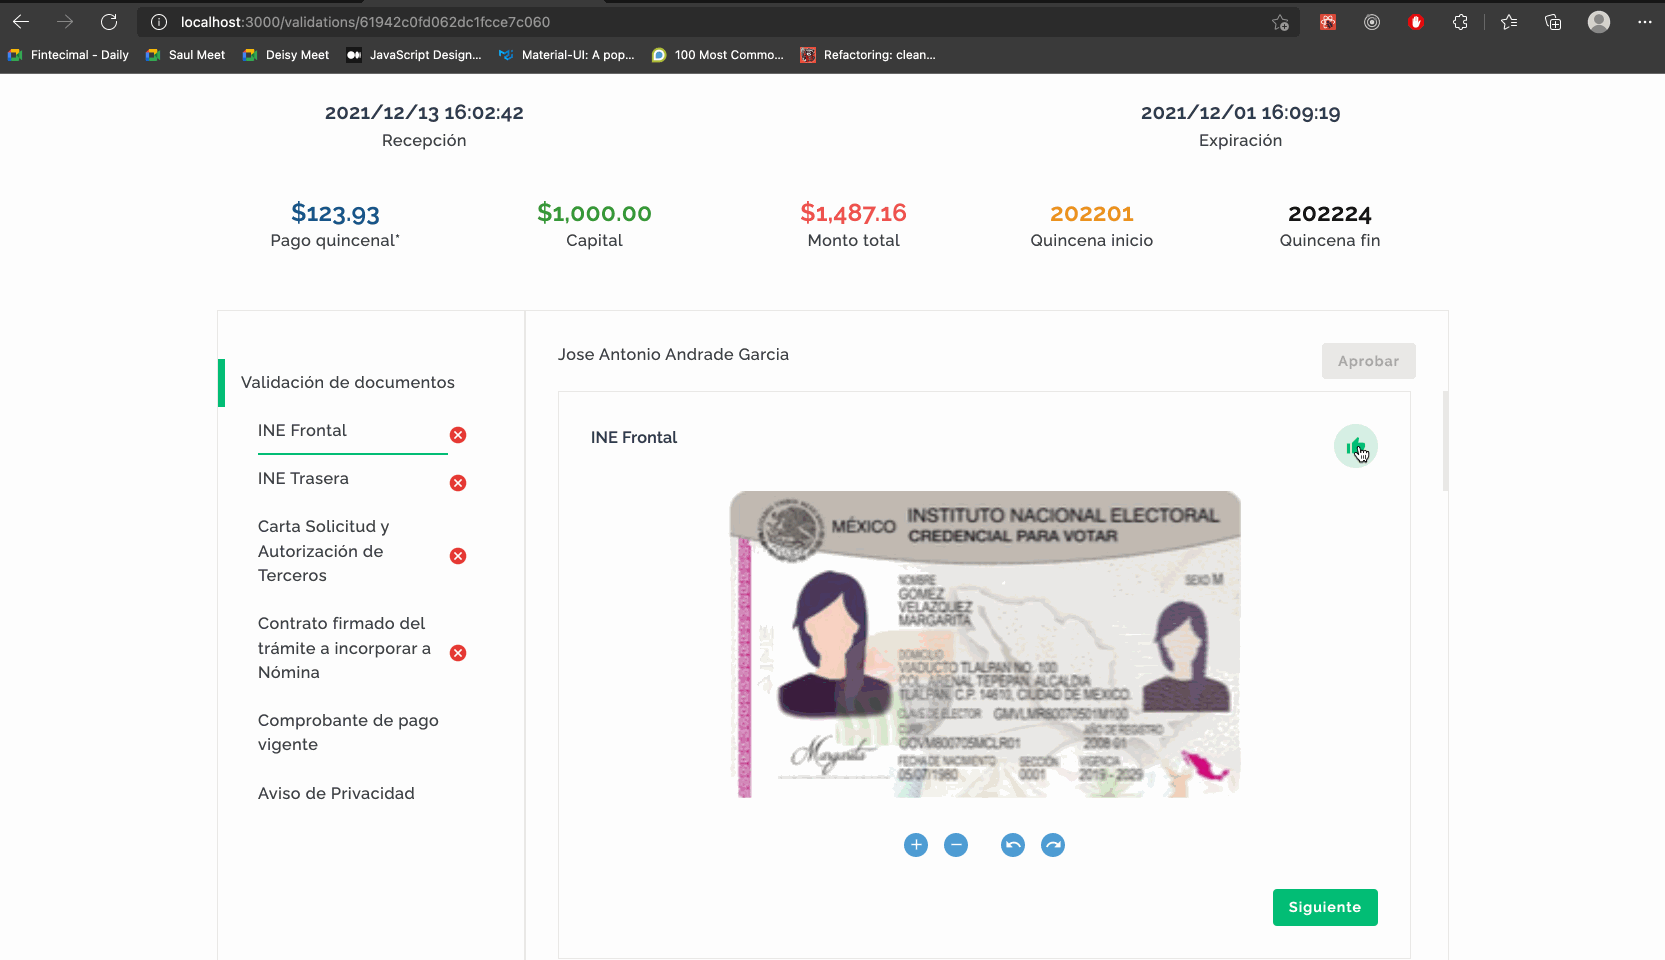Open the Refactoring: clean... bookmark
Screen dimensions: 1665x960
868,55
